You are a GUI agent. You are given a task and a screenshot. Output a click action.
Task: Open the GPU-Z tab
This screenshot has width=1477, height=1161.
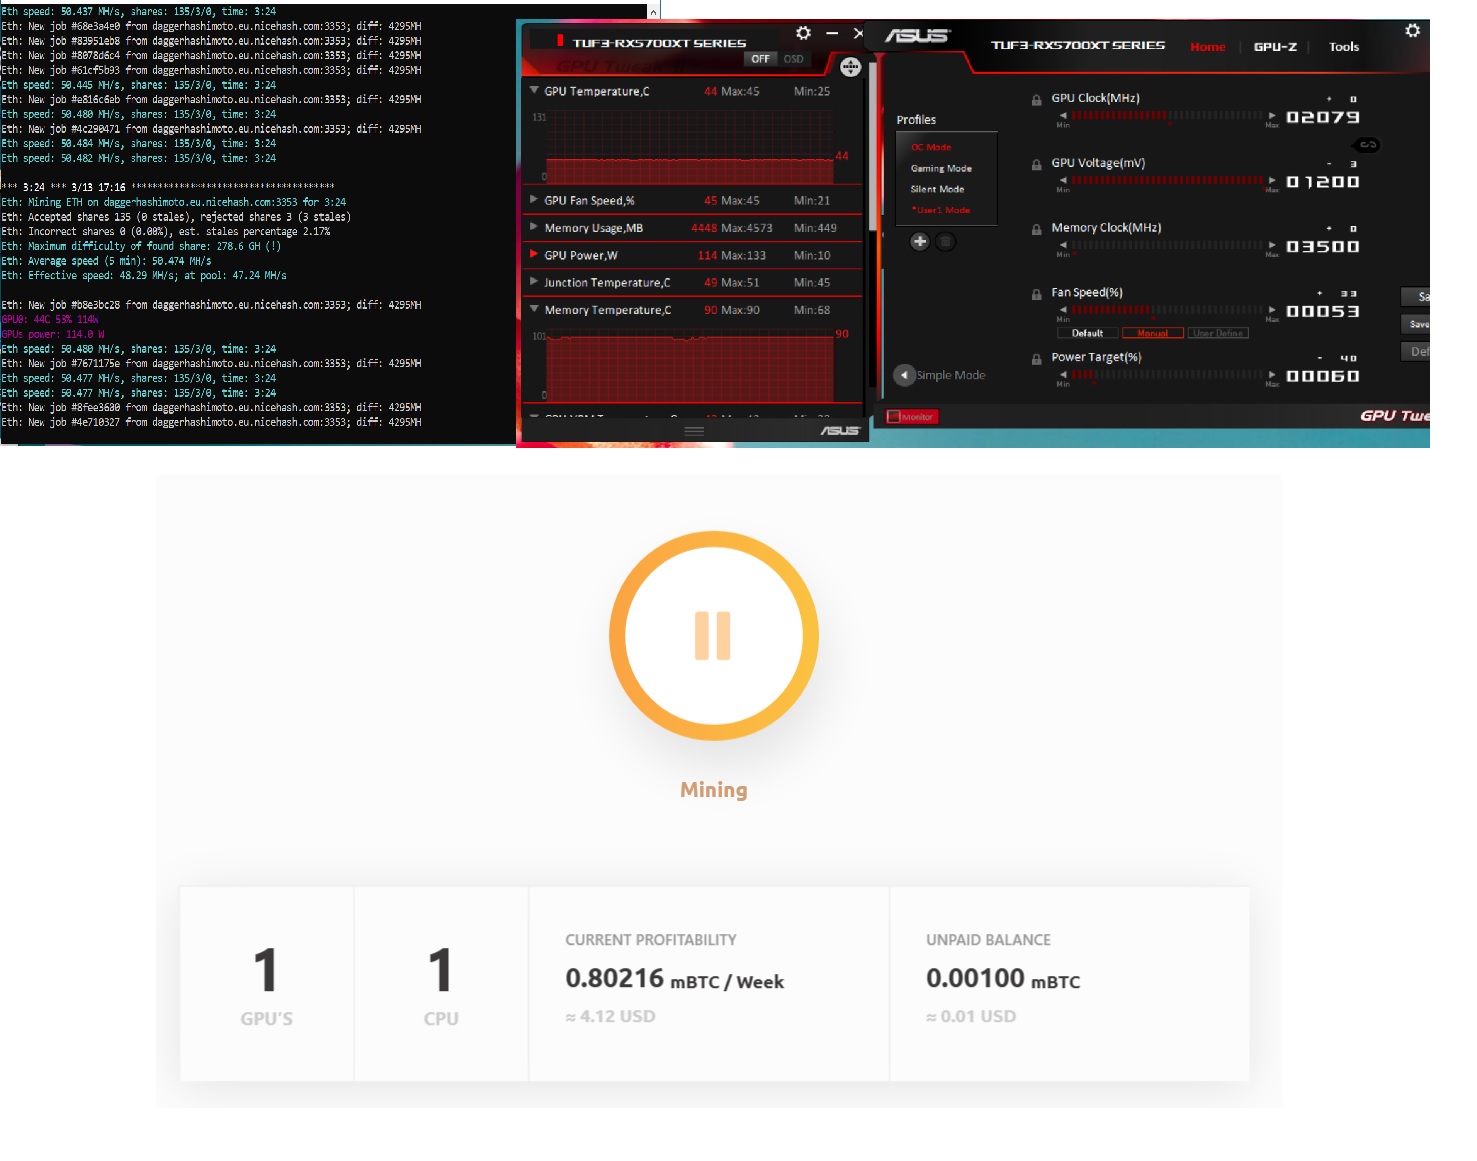[1275, 47]
